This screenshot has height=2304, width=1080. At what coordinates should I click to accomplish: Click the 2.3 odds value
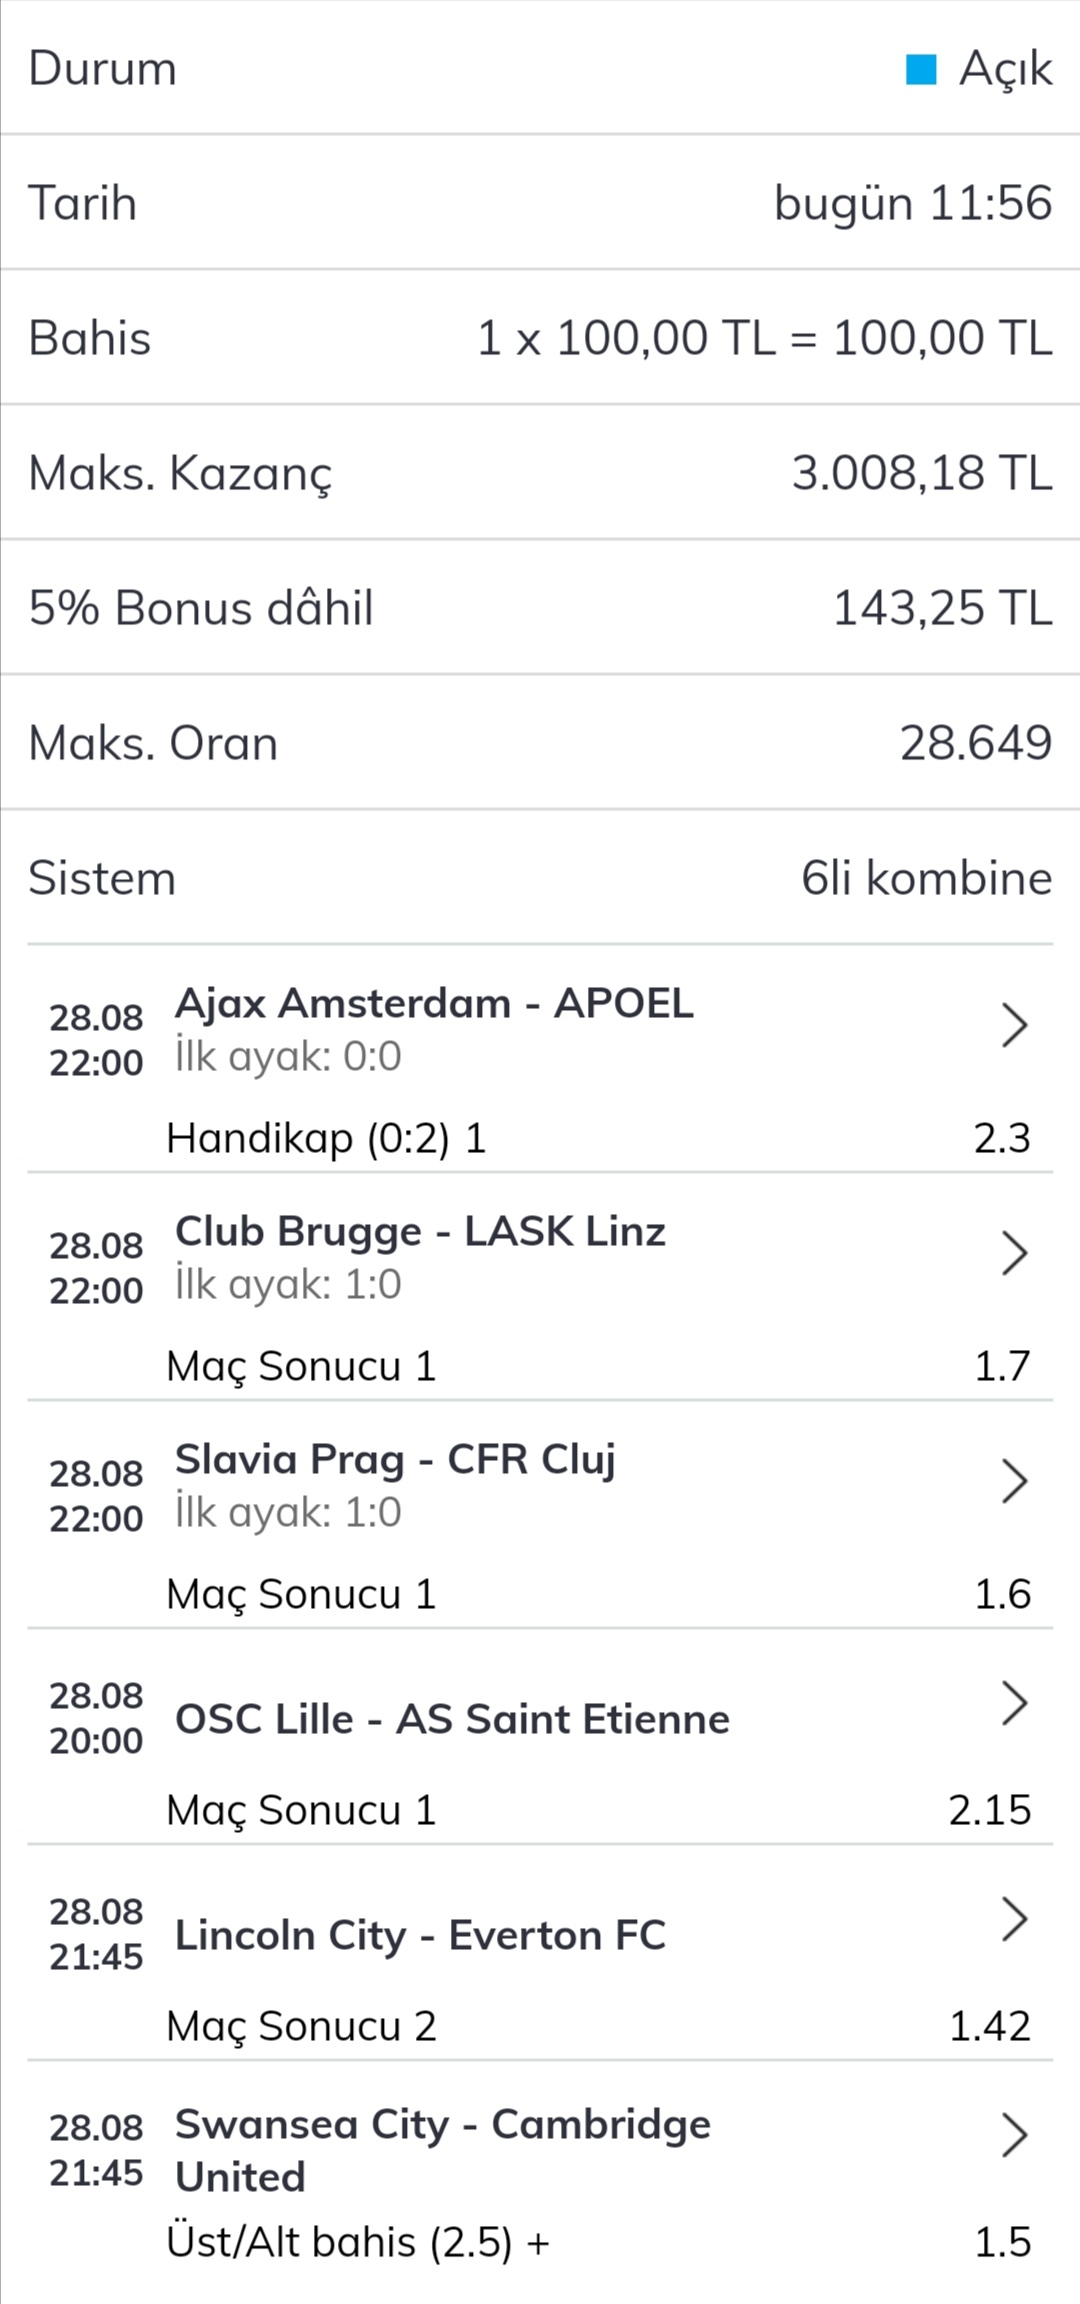click(1002, 1138)
